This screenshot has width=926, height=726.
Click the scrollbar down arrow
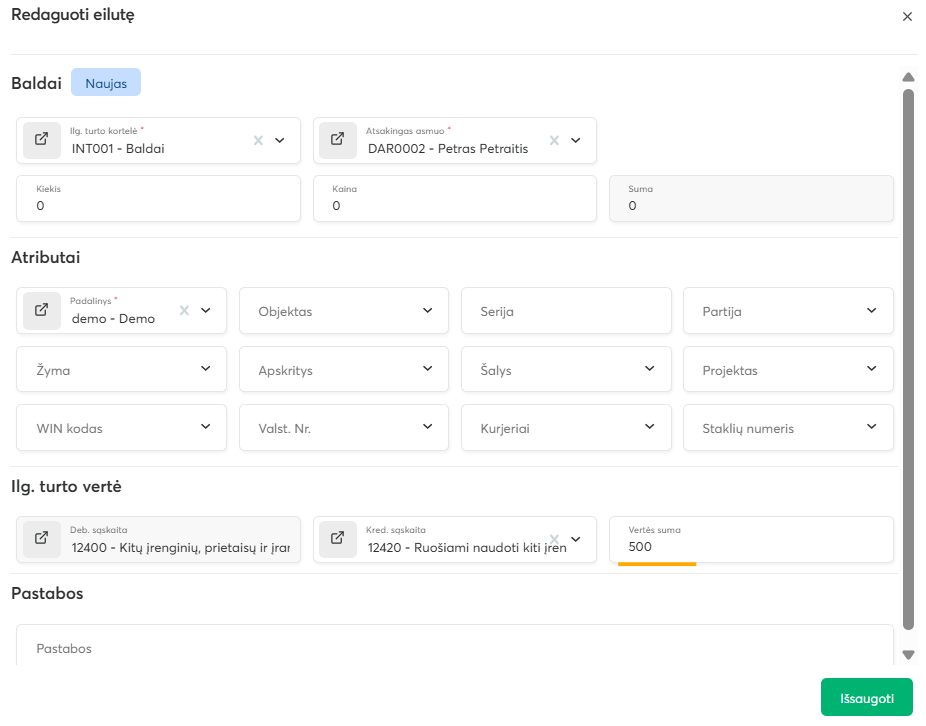(x=908, y=655)
